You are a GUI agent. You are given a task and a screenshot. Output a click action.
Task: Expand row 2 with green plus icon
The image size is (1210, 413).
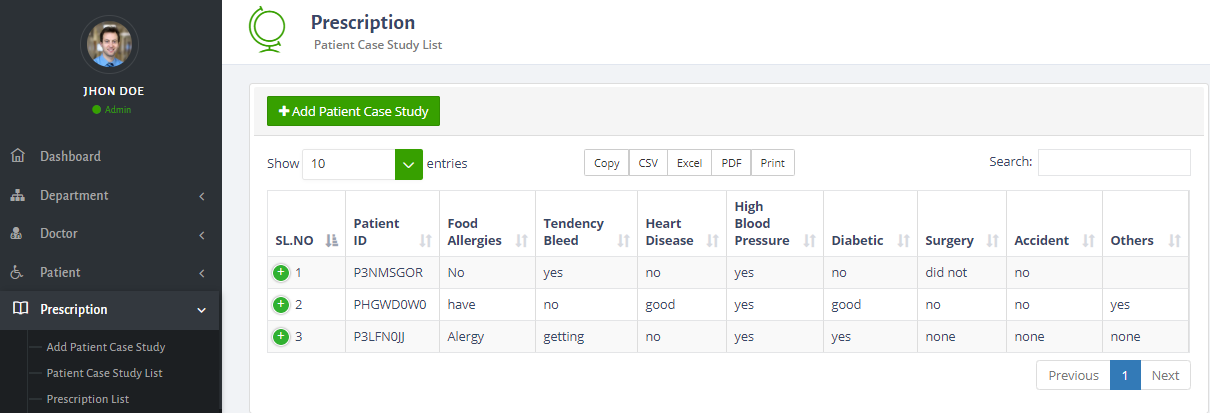tap(281, 304)
